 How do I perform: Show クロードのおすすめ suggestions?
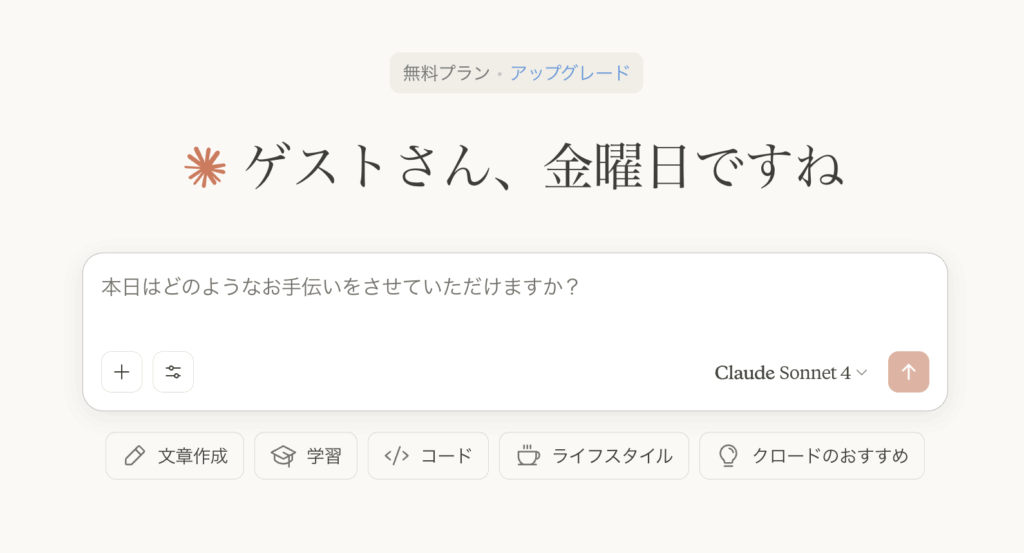pyautogui.click(x=812, y=456)
